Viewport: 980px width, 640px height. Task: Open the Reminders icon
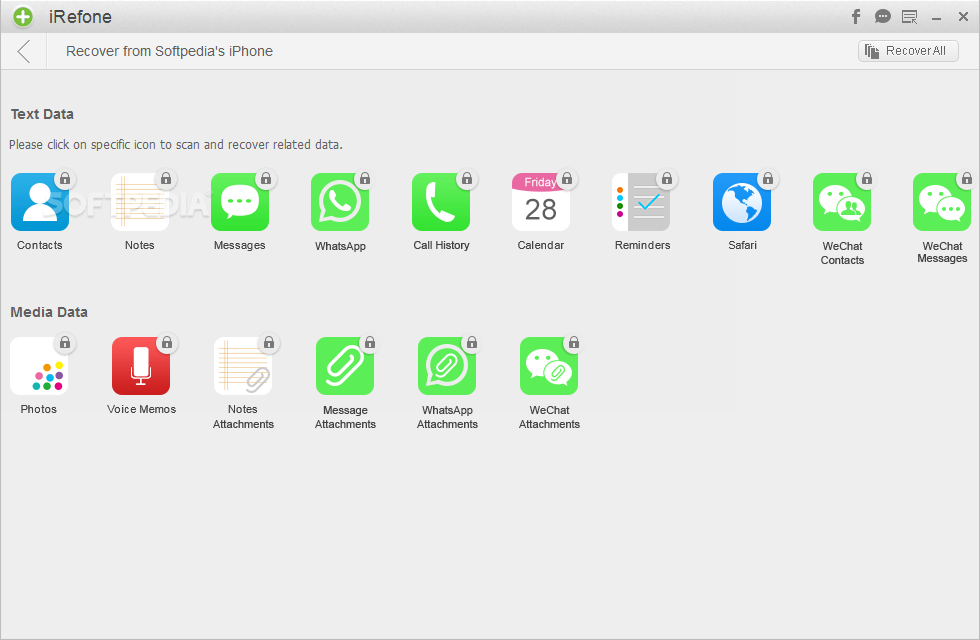pyautogui.click(x=641, y=202)
